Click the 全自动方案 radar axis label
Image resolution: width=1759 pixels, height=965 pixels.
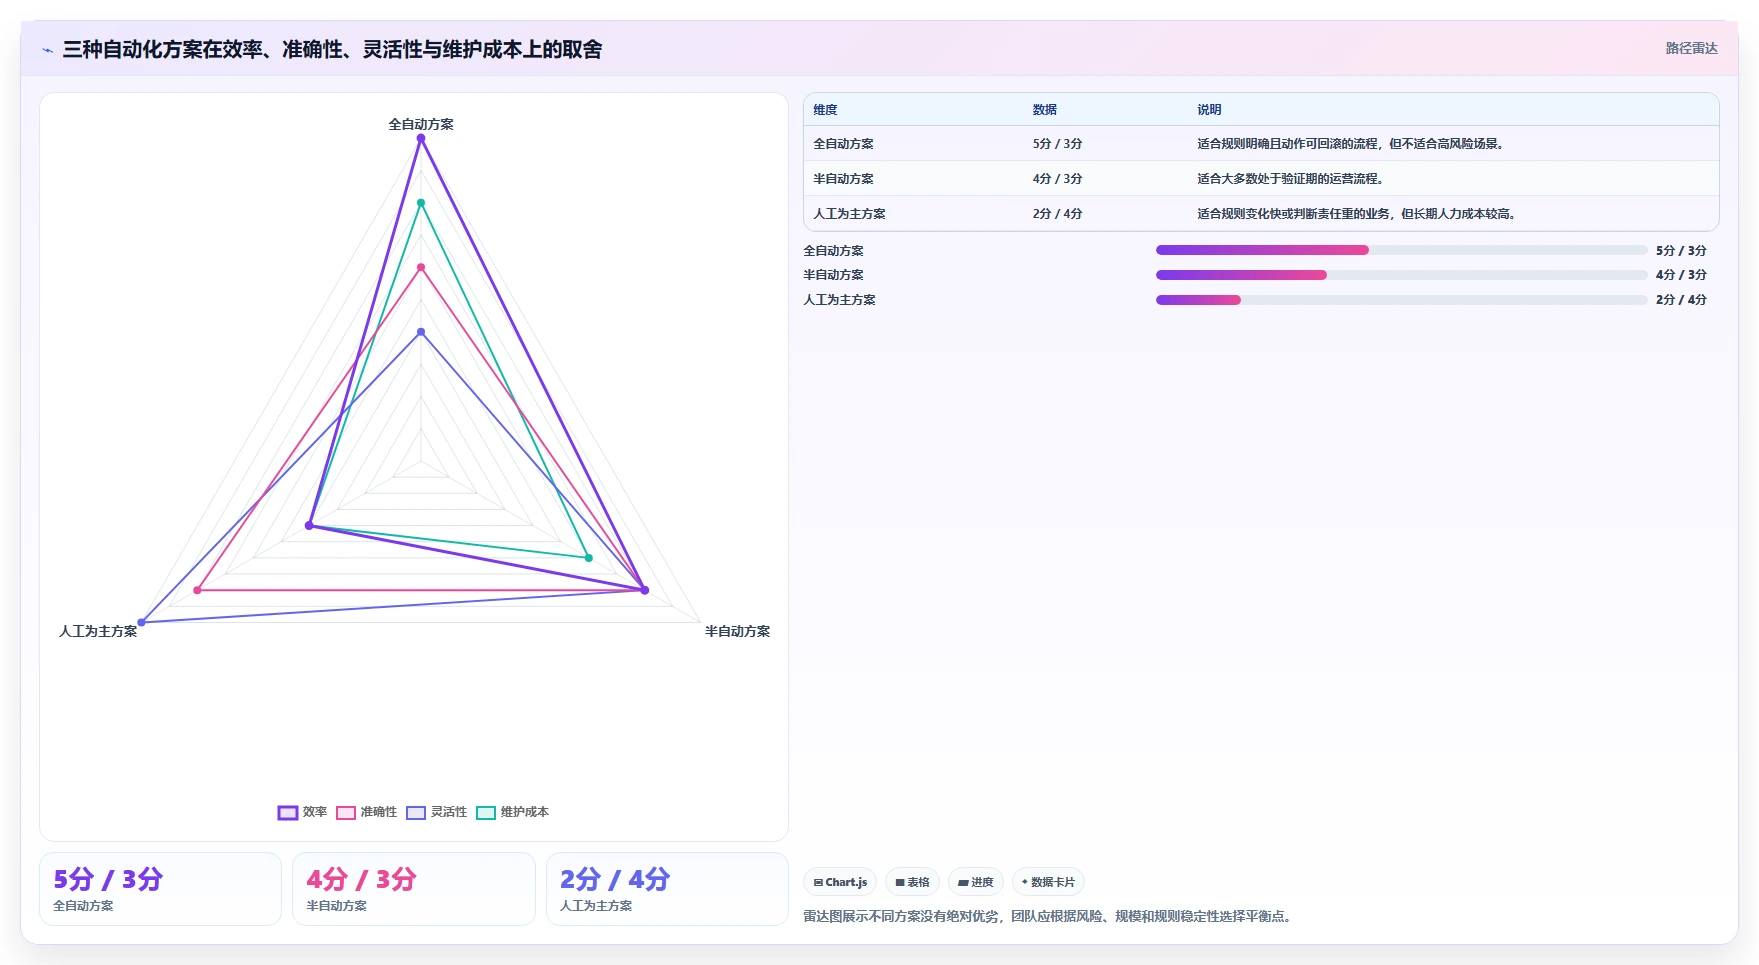[421, 124]
